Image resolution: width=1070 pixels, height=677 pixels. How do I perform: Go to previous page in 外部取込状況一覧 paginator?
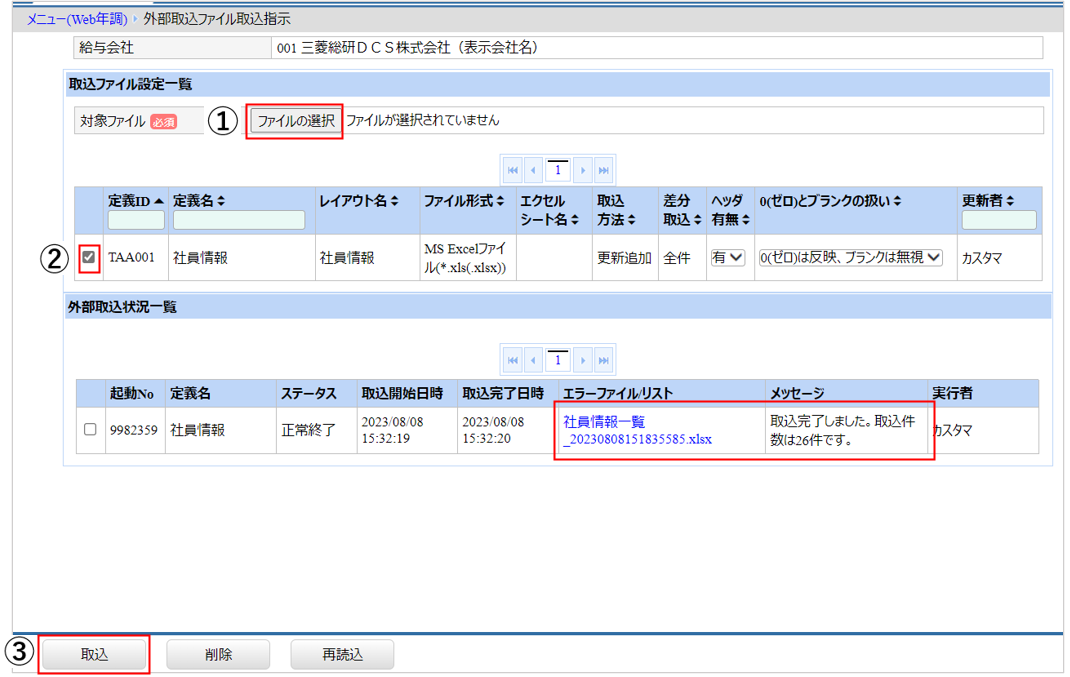pos(533,360)
